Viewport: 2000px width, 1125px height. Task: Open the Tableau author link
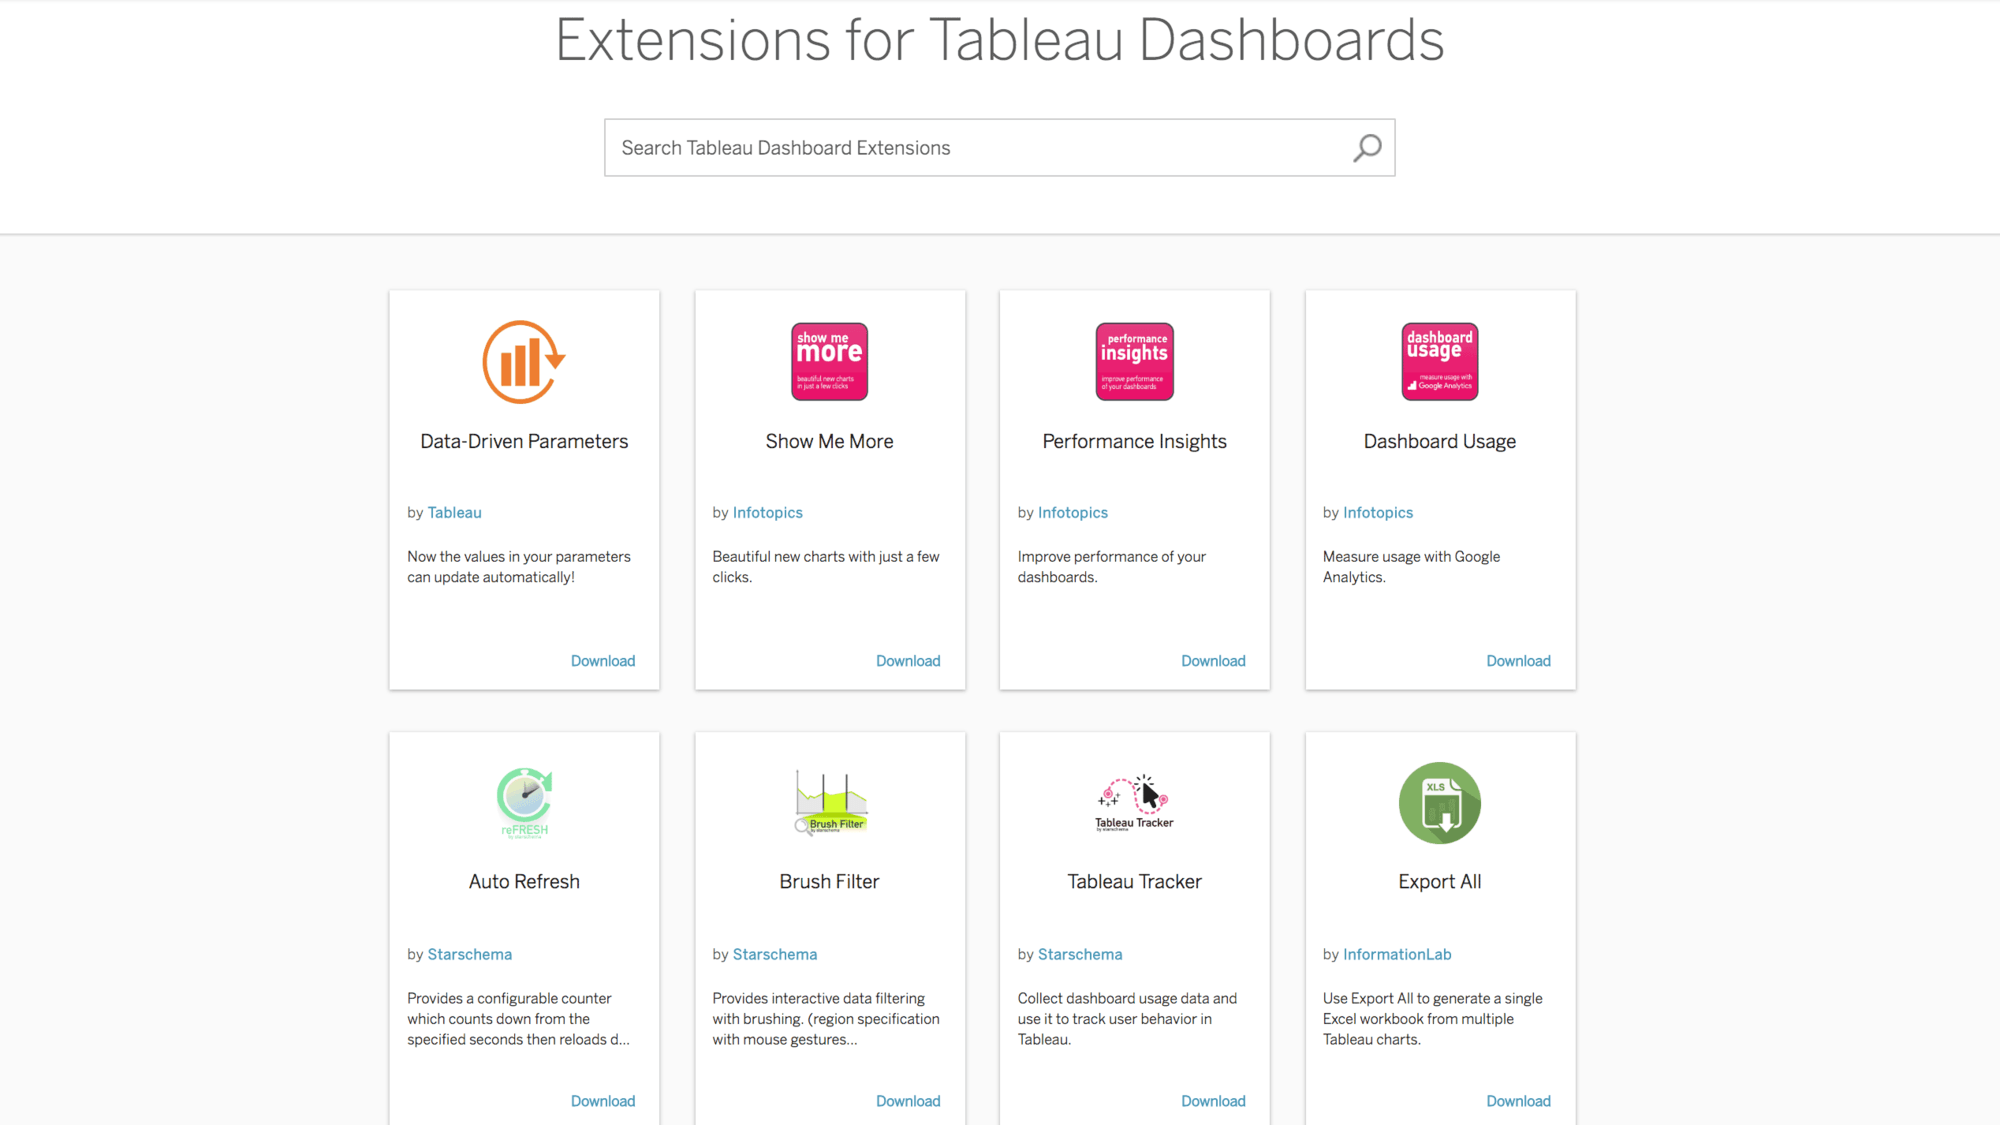454,512
